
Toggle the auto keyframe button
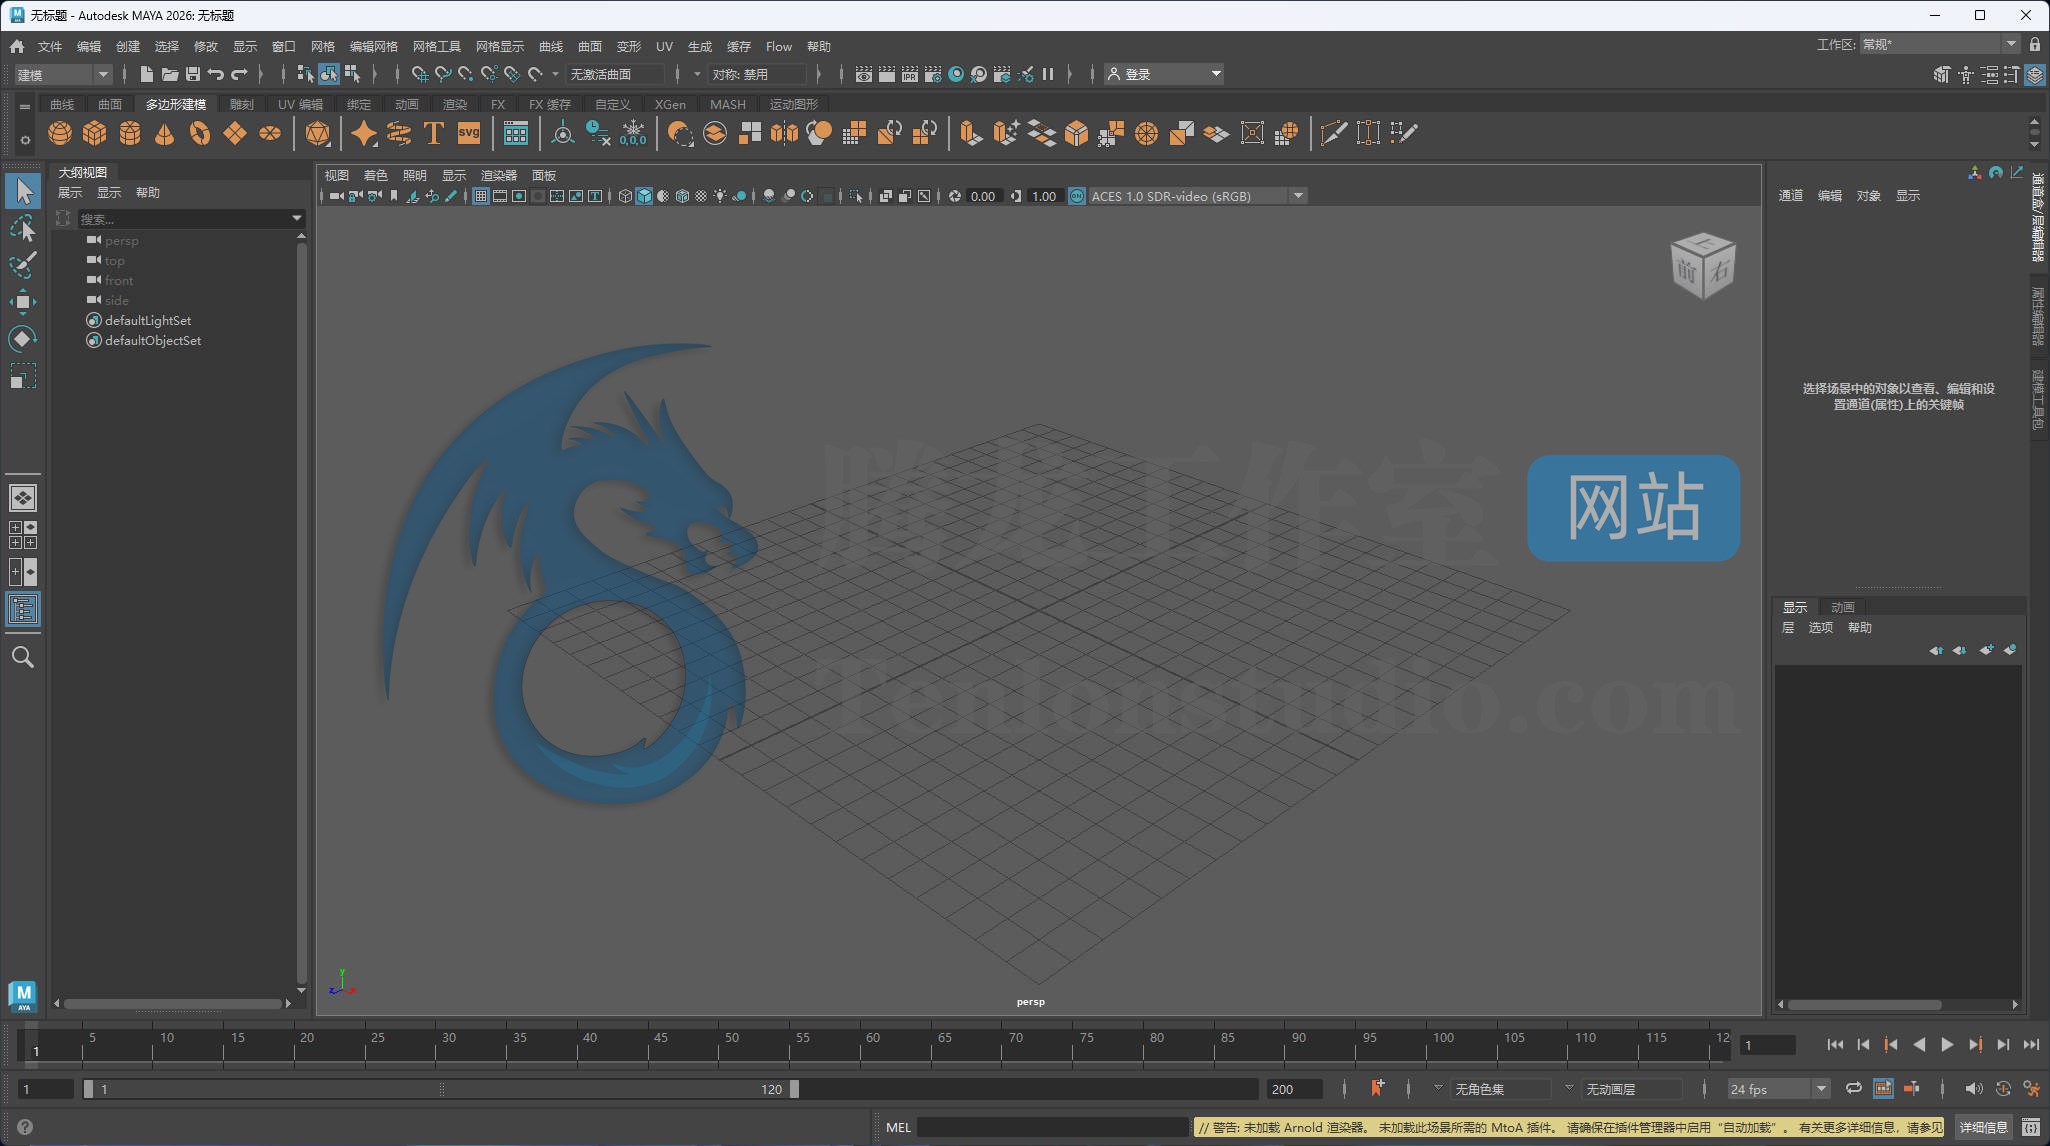point(2003,1088)
